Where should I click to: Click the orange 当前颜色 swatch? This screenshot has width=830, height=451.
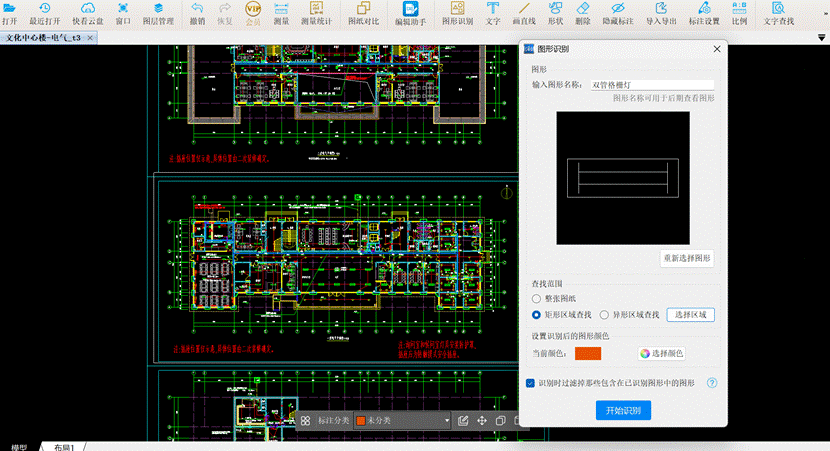588,353
